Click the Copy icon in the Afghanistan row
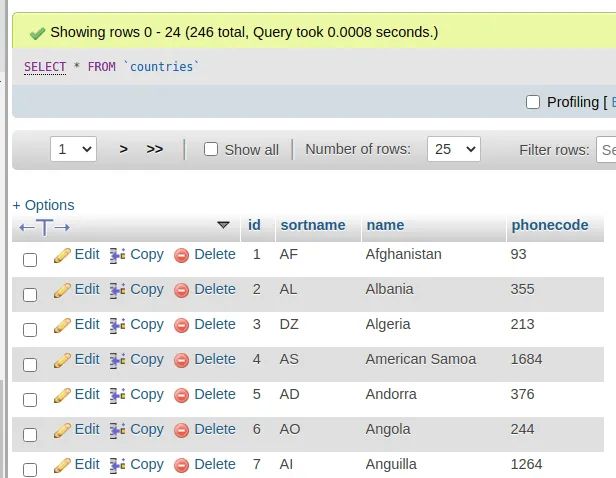Image resolution: width=616 pixels, height=478 pixels. click(x=117, y=255)
